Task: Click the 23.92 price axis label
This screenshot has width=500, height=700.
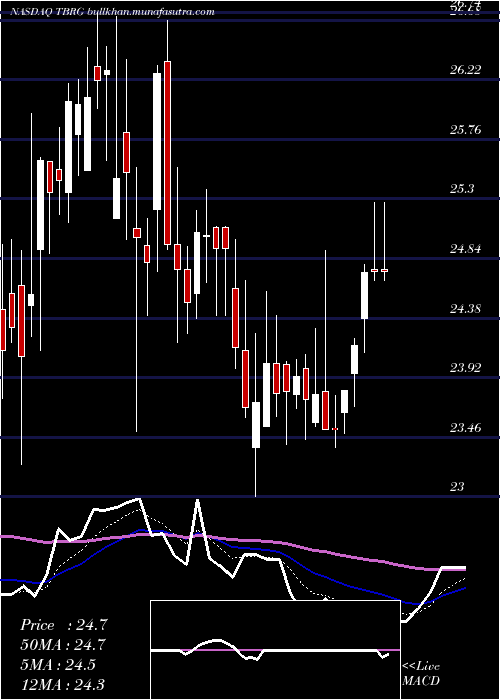Action: pyautogui.click(x=466, y=368)
